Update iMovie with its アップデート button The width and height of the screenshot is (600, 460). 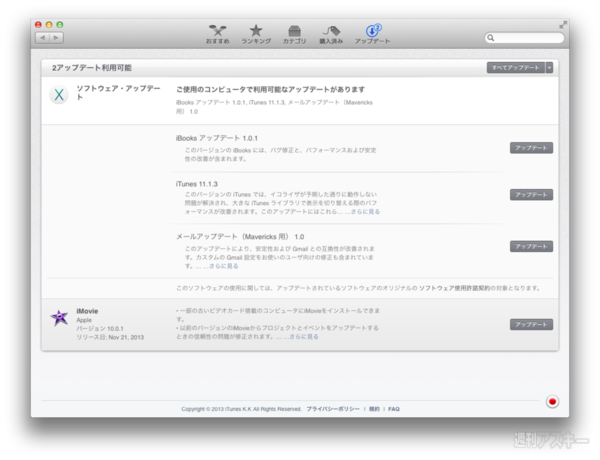click(531, 325)
